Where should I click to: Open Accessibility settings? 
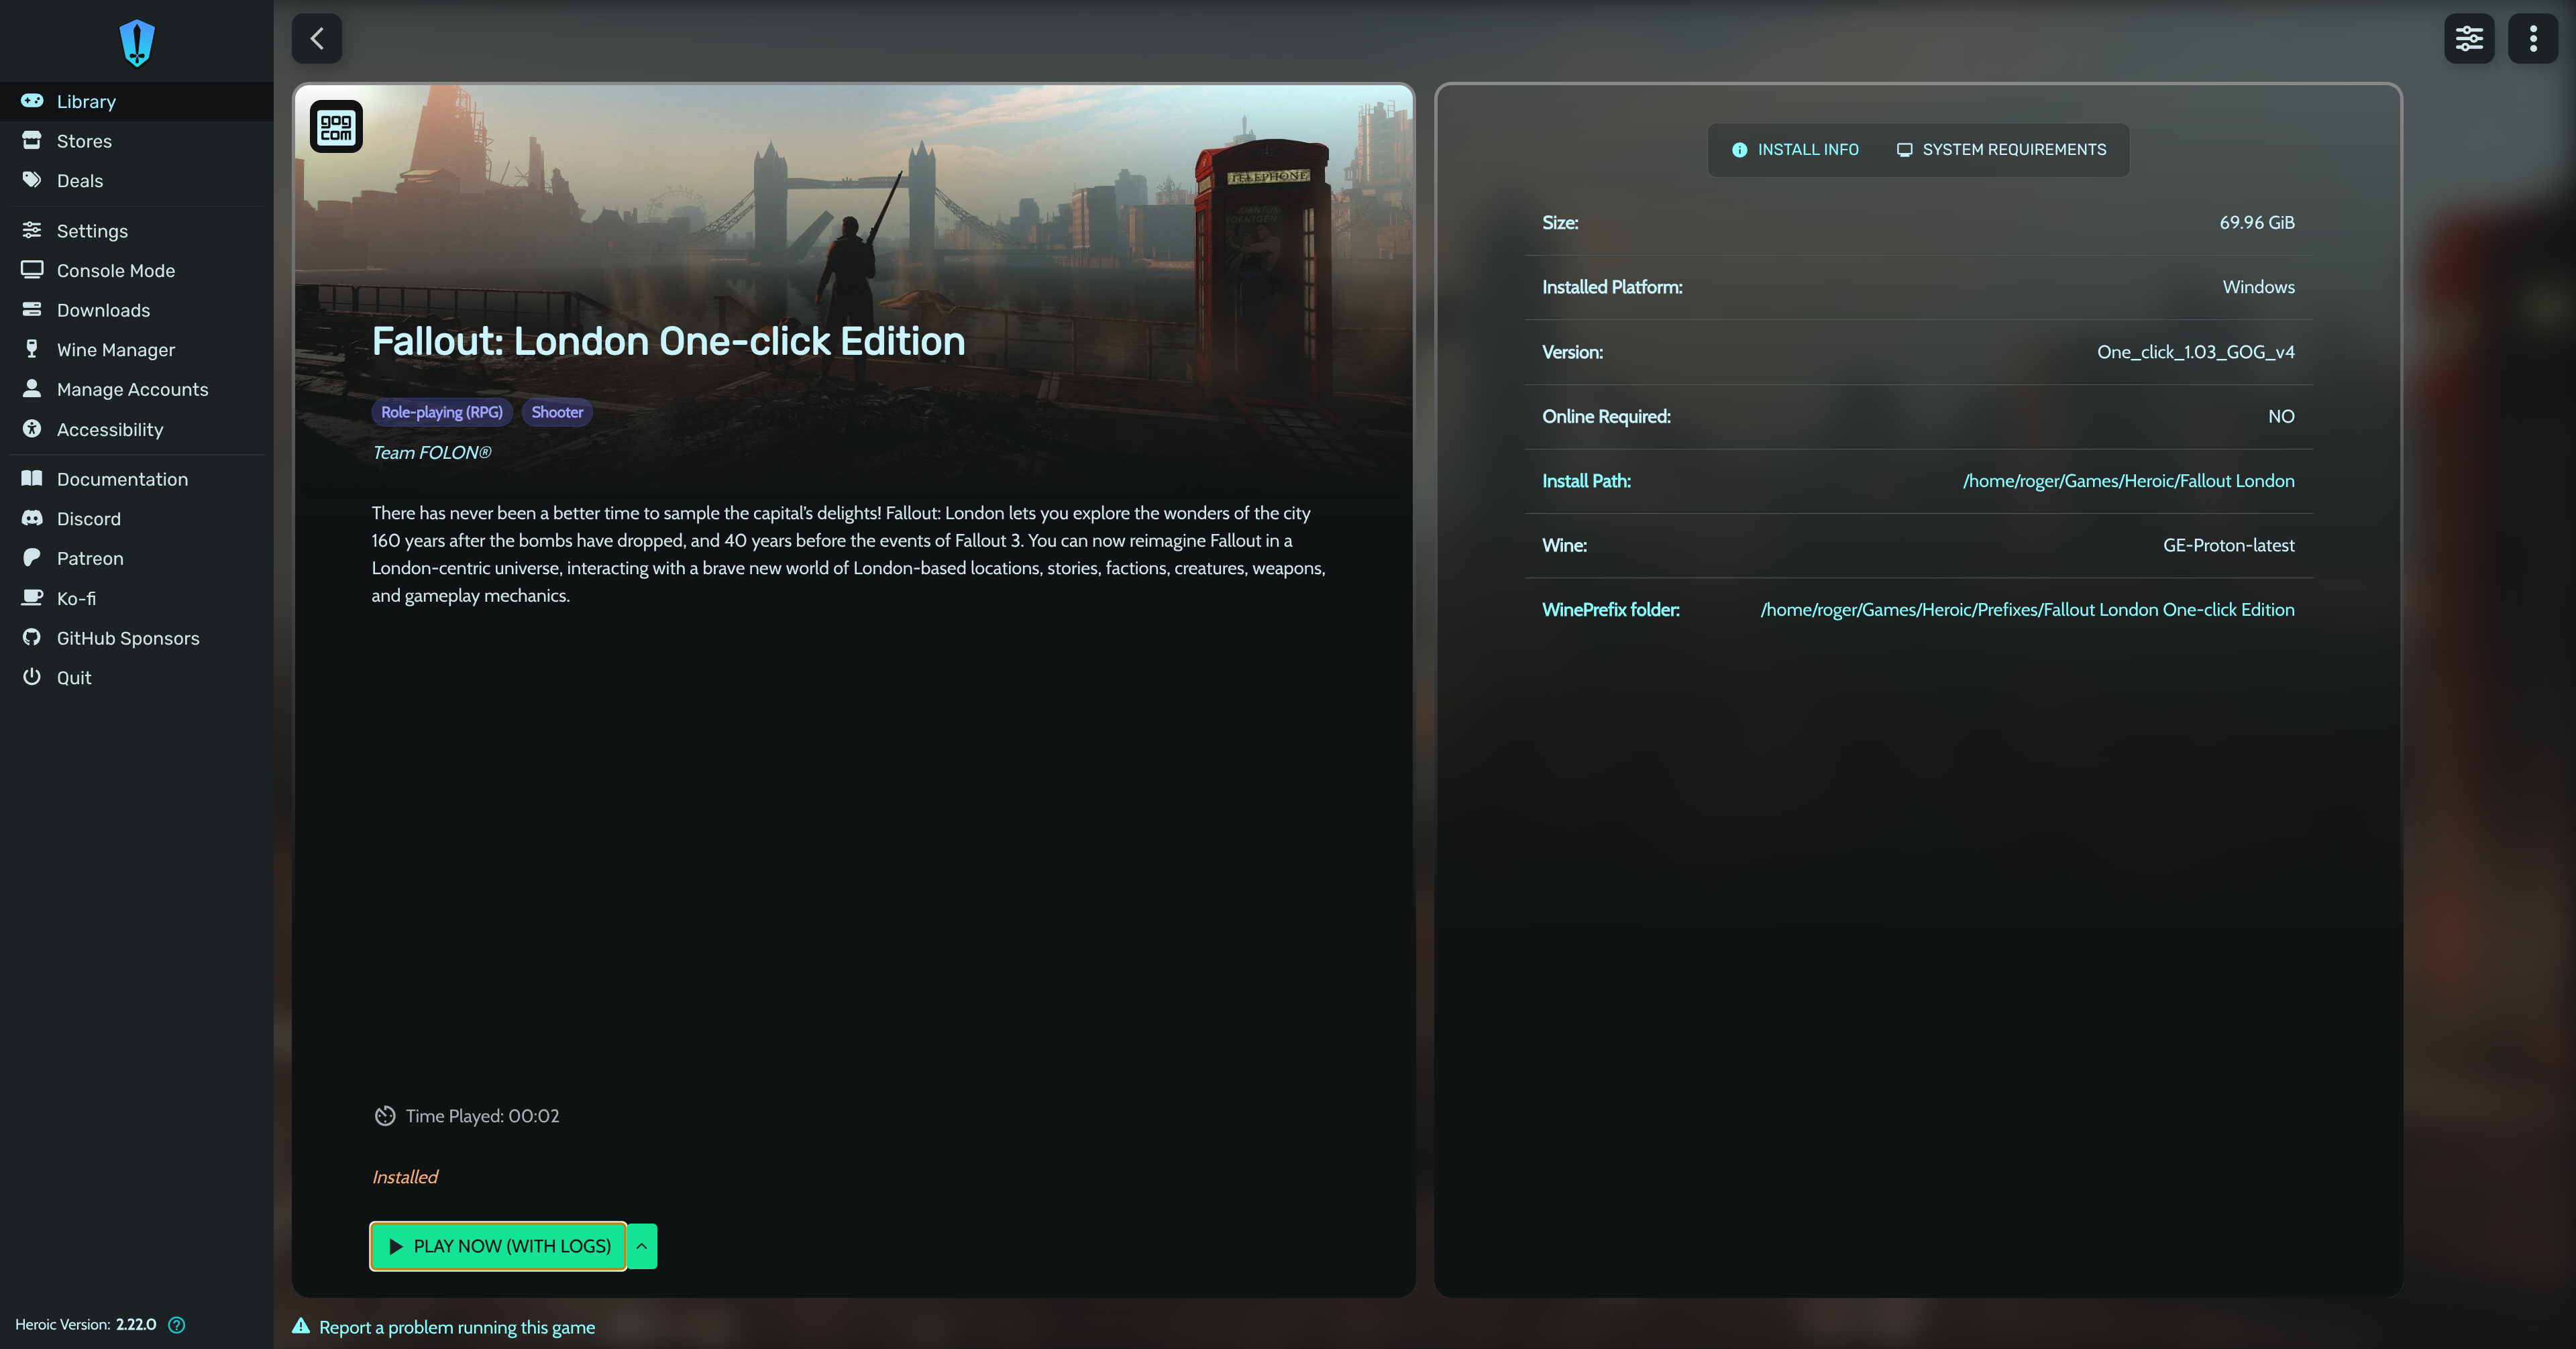pos(136,429)
